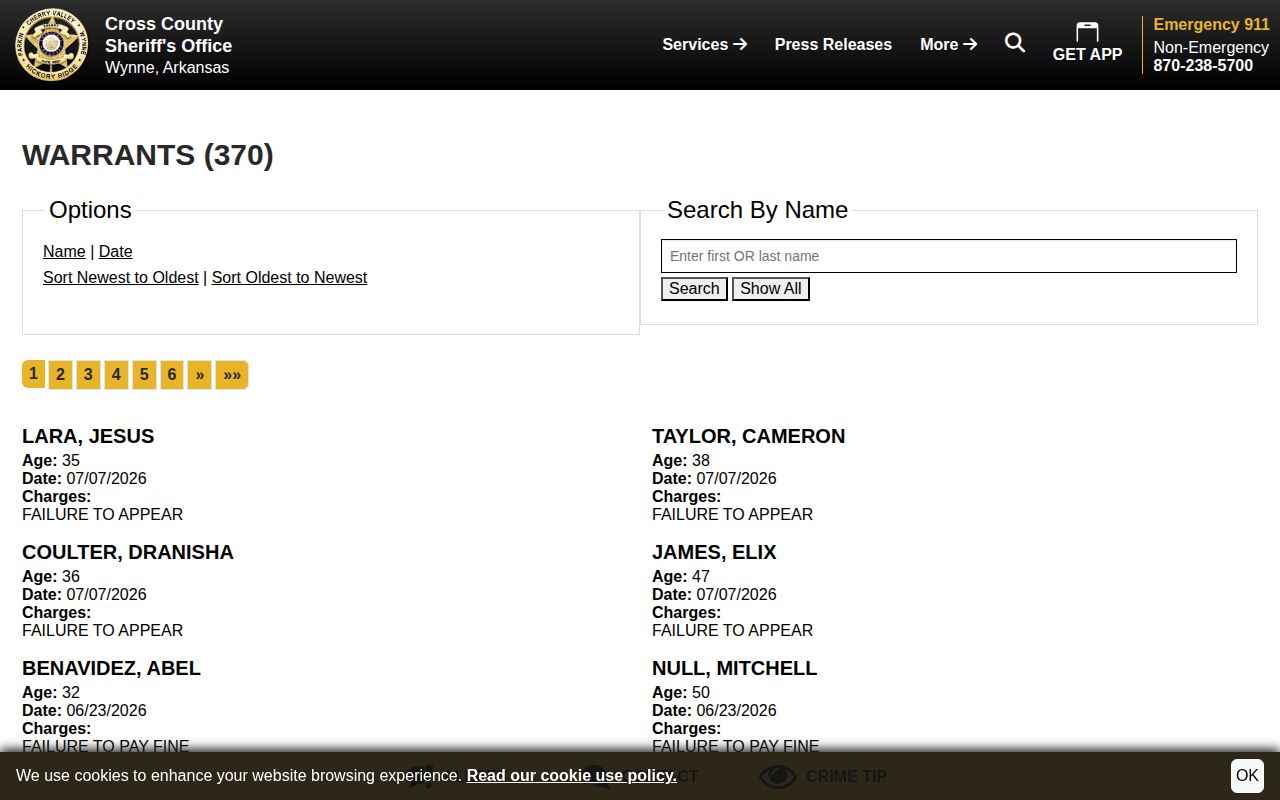Sort warrants by Name

pyautogui.click(x=64, y=252)
